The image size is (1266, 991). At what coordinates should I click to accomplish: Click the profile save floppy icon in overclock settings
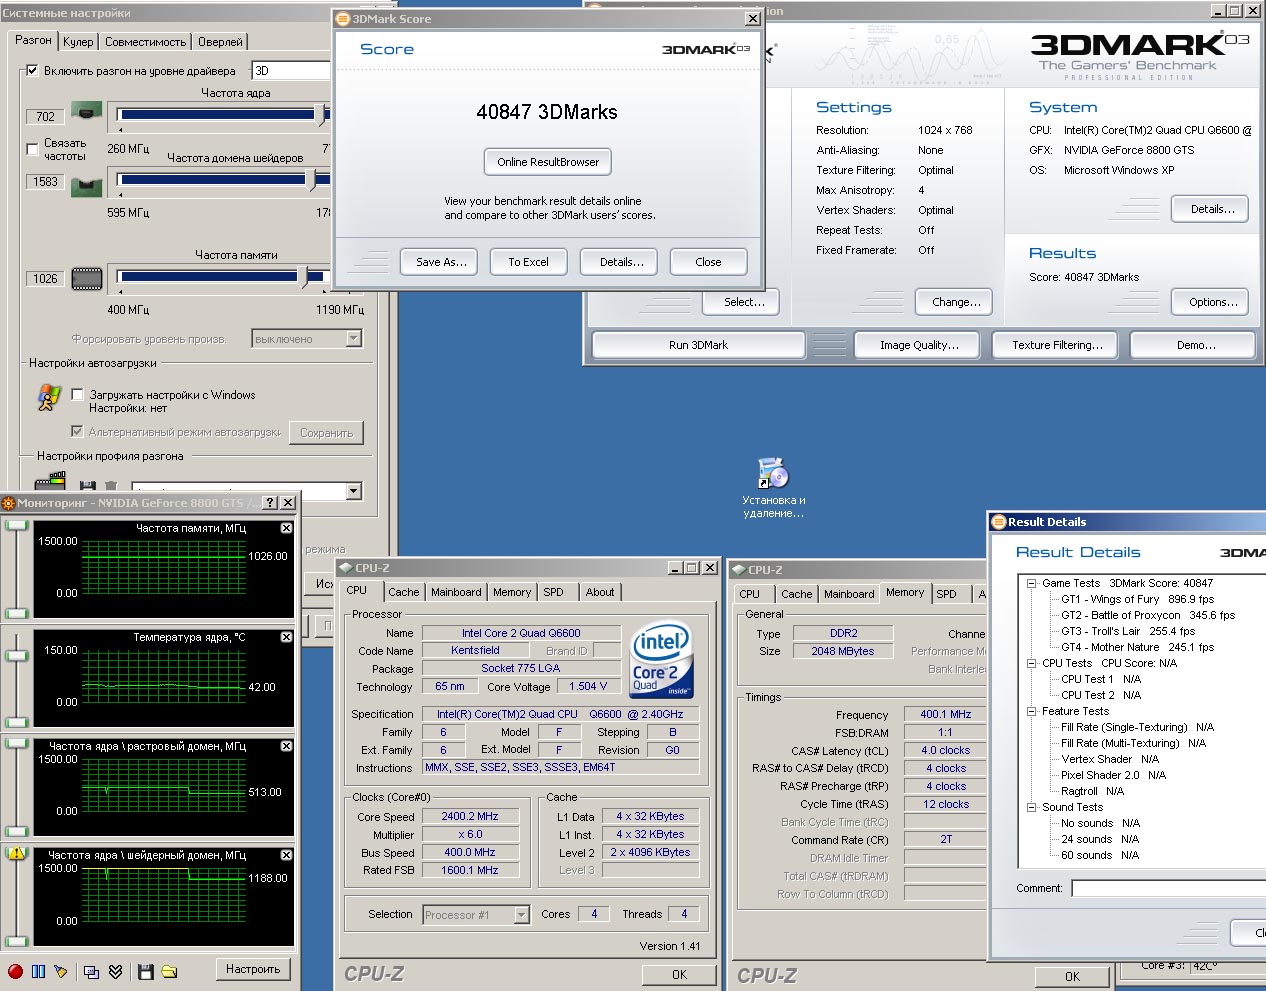coord(88,487)
